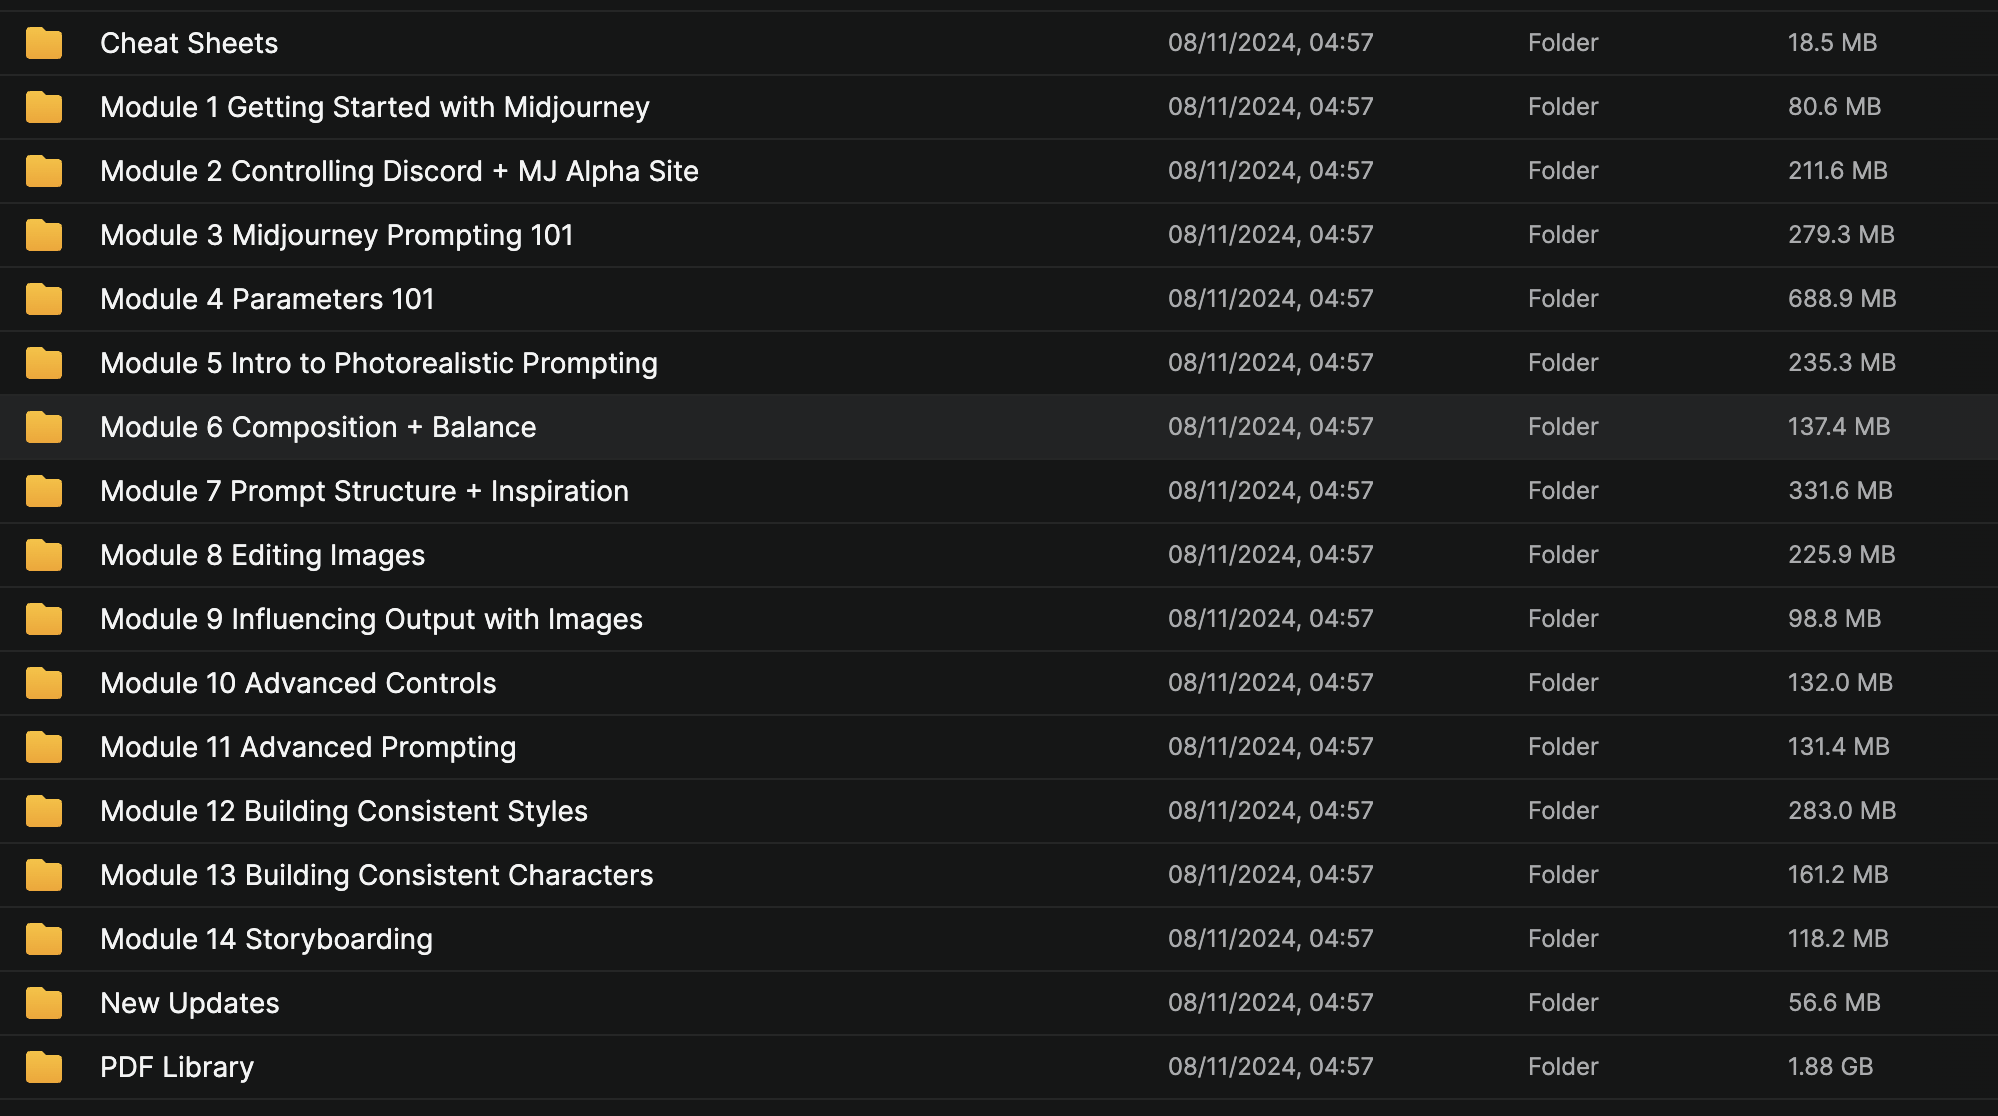Click the Cheat Sheets folder icon
1998x1116 pixels.
44,43
